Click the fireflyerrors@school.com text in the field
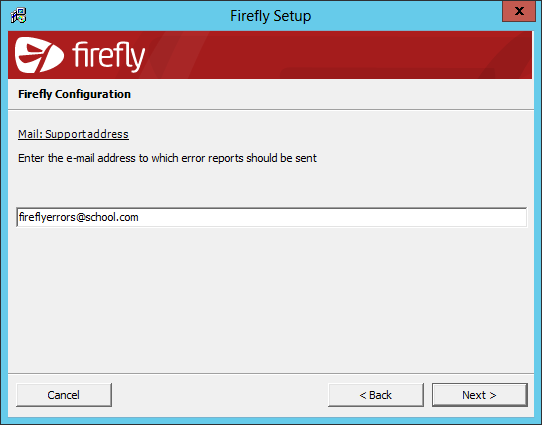This screenshot has width=542, height=425. (78, 217)
